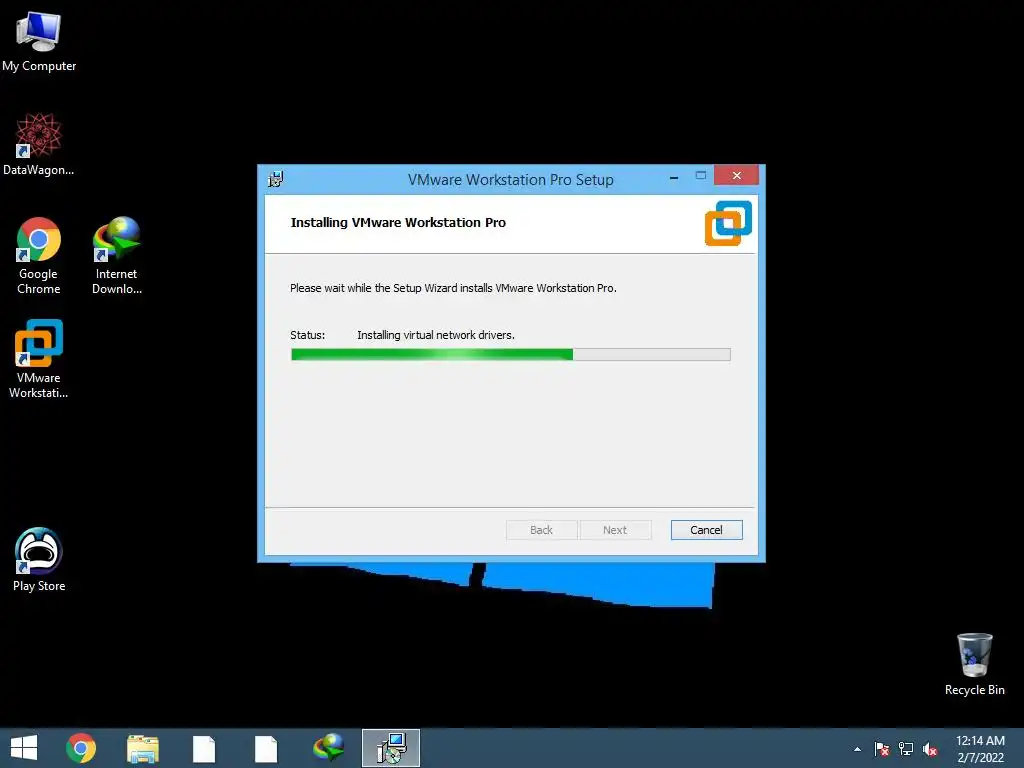
Task: Select the VMware installer taskbar button
Action: pyautogui.click(x=391, y=748)
